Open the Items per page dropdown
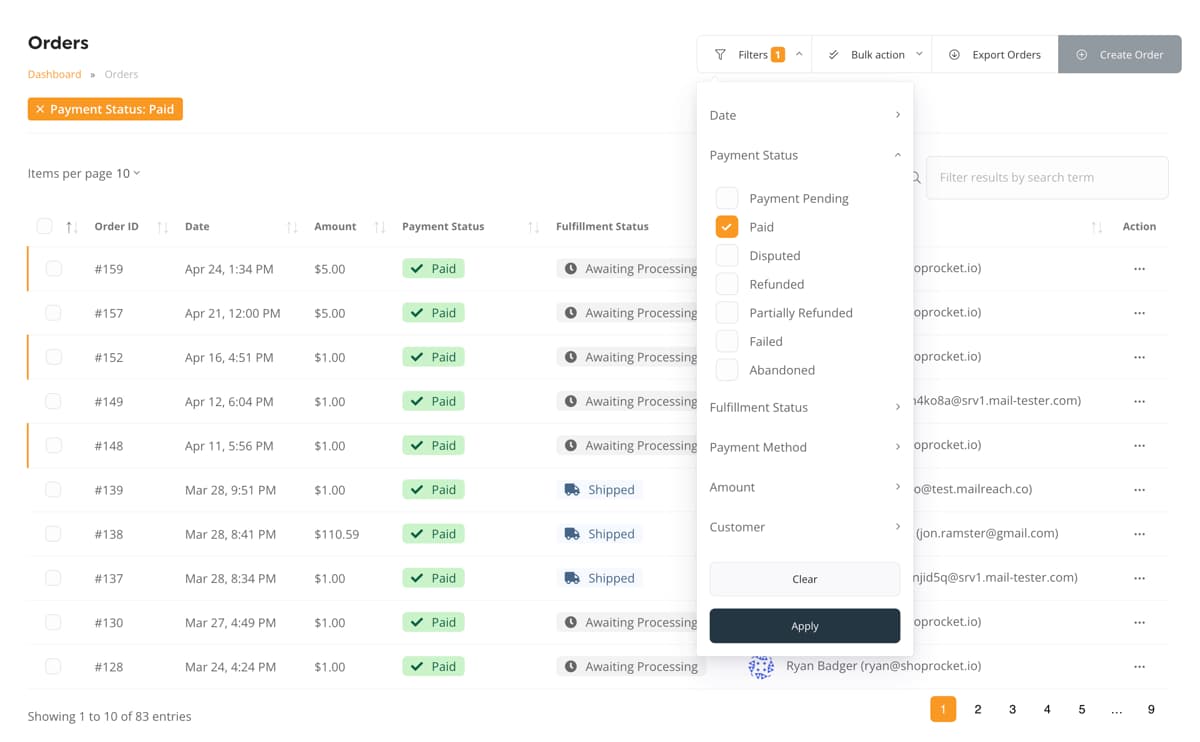The width and height of the screenshot is (1200, 742). tap(84, 173)
